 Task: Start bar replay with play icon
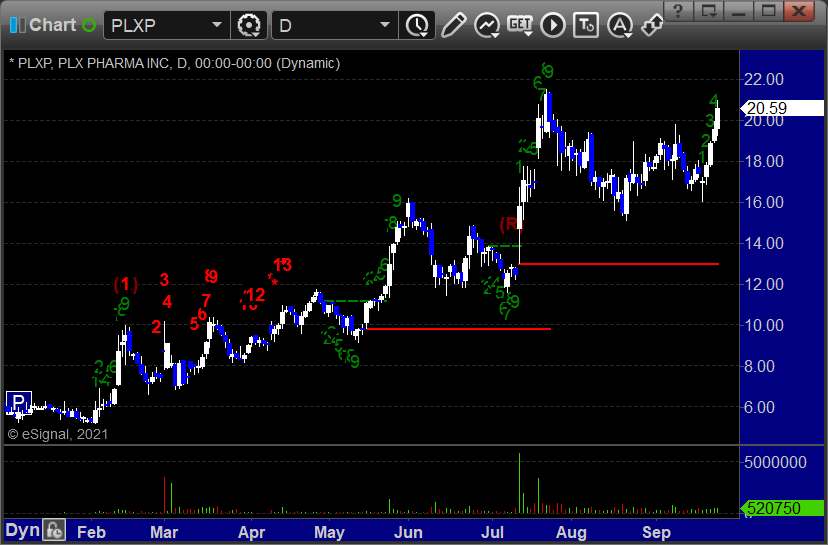(x=553, y=25)
